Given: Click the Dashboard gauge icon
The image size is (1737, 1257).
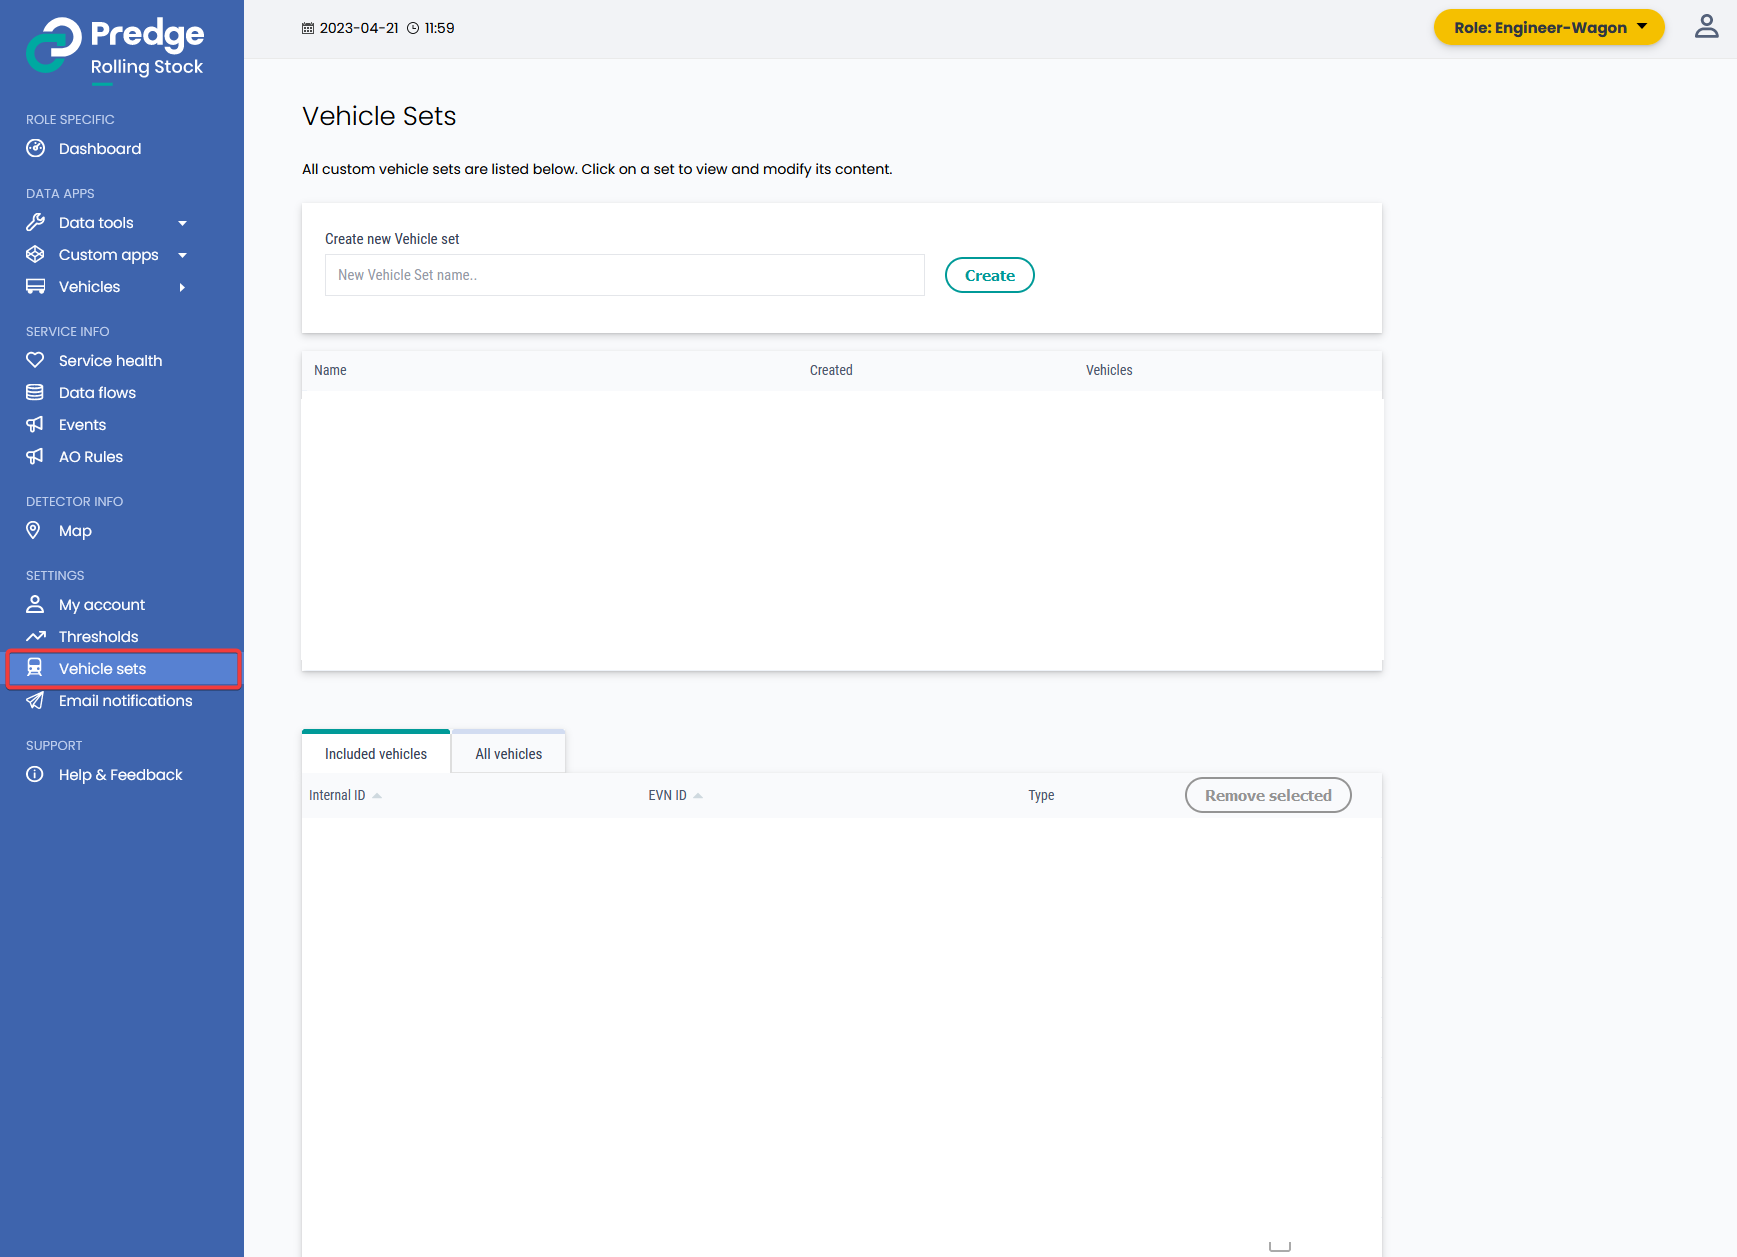Looking at the screenshot, I should (x=35, y=149).
